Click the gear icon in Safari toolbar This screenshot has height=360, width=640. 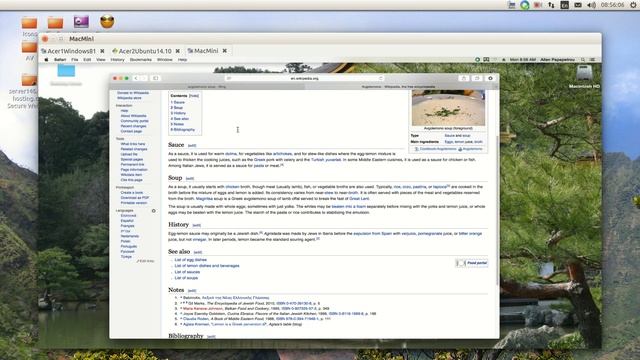coord(490,78)
